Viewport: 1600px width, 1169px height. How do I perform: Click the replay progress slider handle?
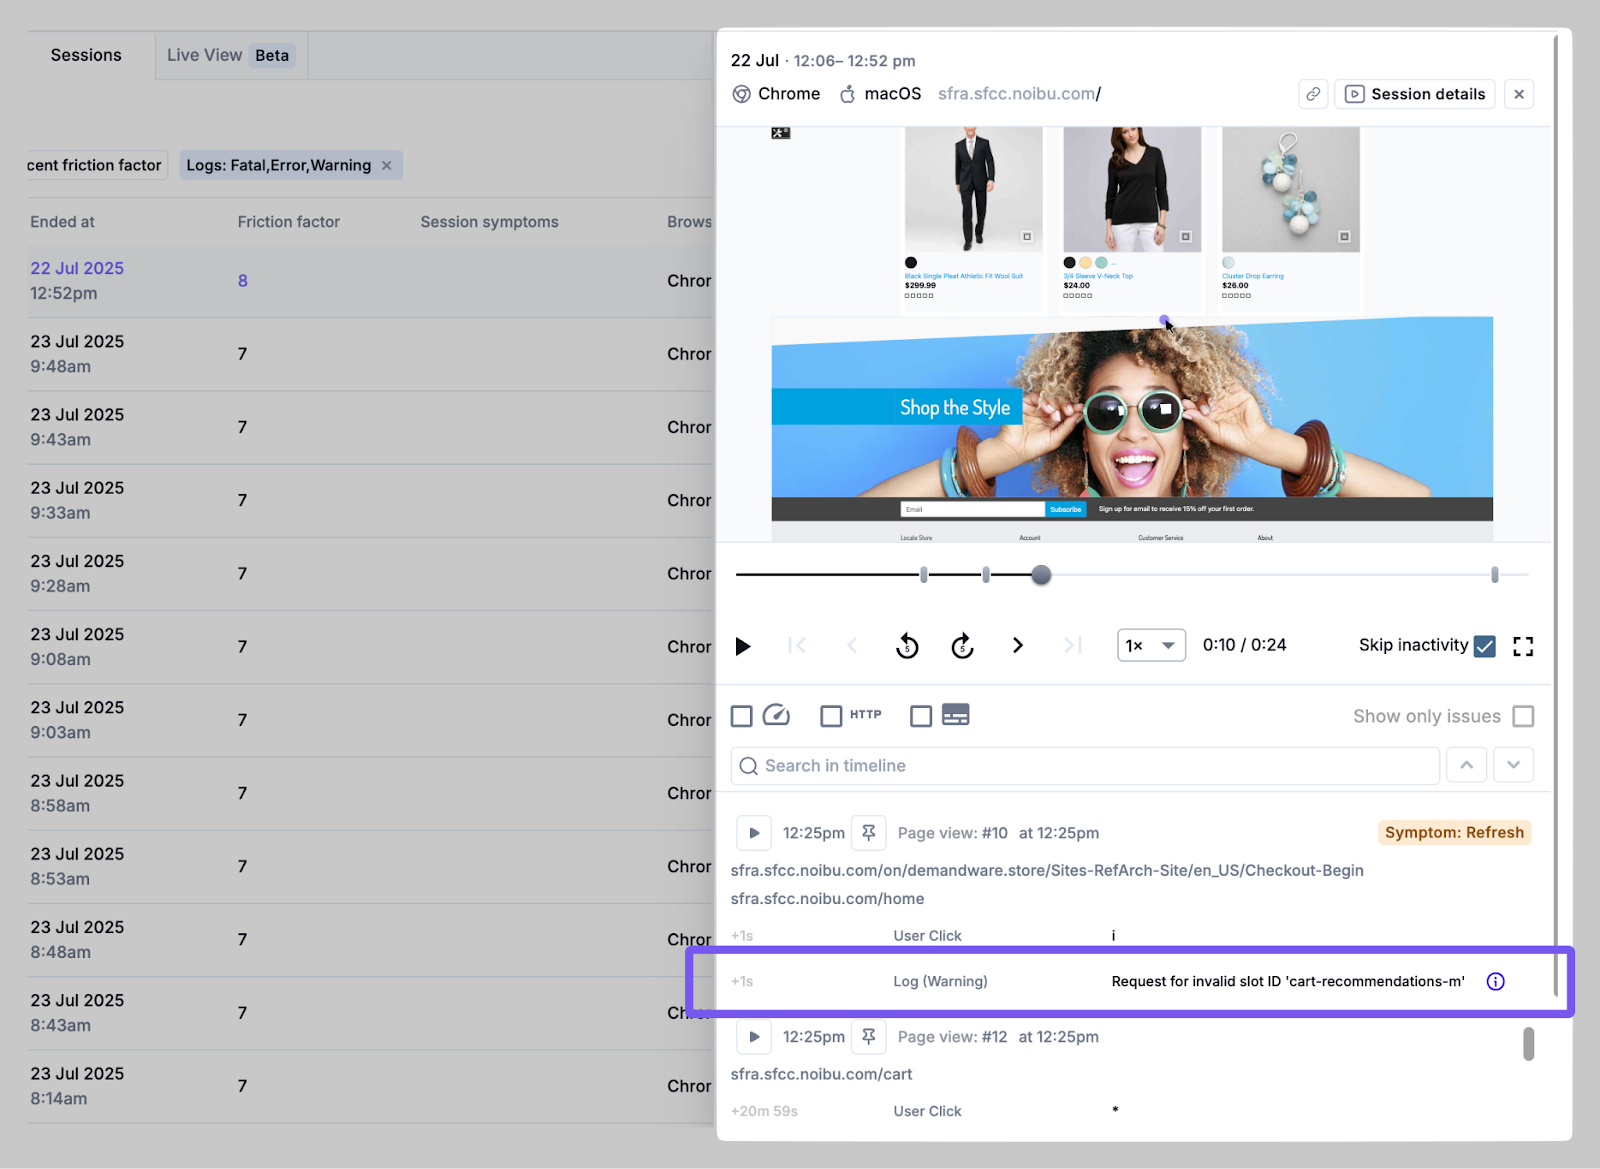point(1041,575)
